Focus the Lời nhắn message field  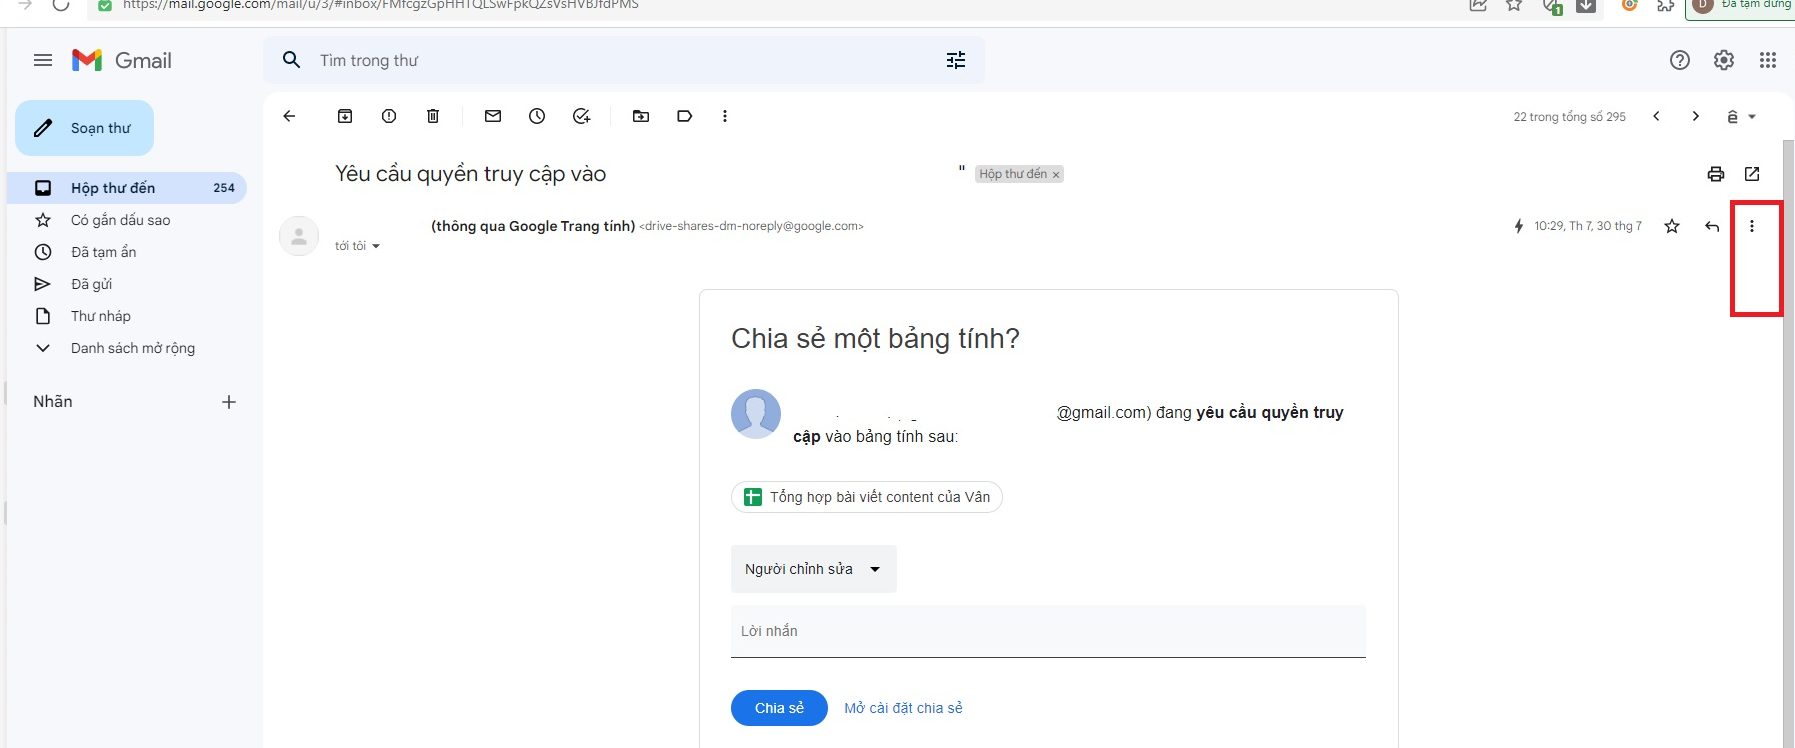coord(1048,631)
